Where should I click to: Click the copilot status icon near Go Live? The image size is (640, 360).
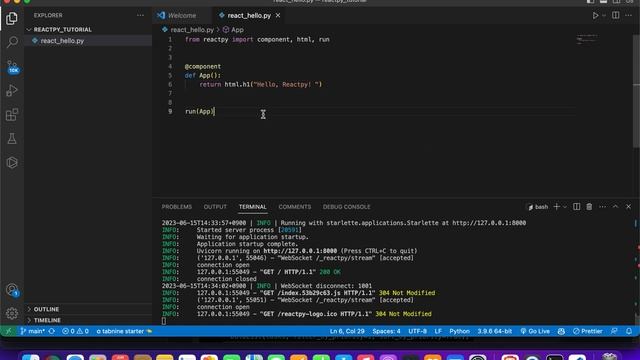pyautogui.click(x=561, y=331)
